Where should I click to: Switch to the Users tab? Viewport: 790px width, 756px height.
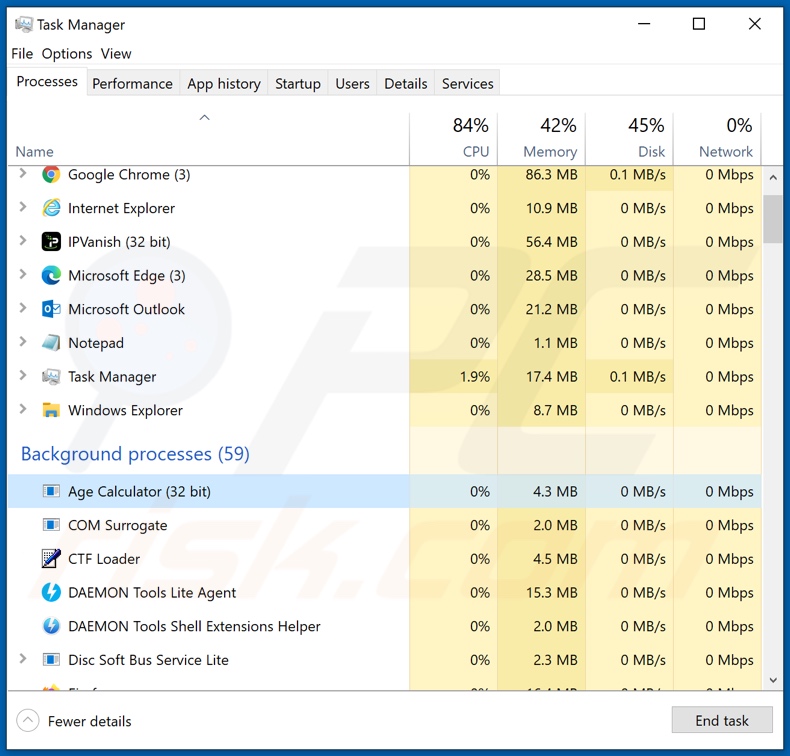pyautogui.click(x=352, y=84)
